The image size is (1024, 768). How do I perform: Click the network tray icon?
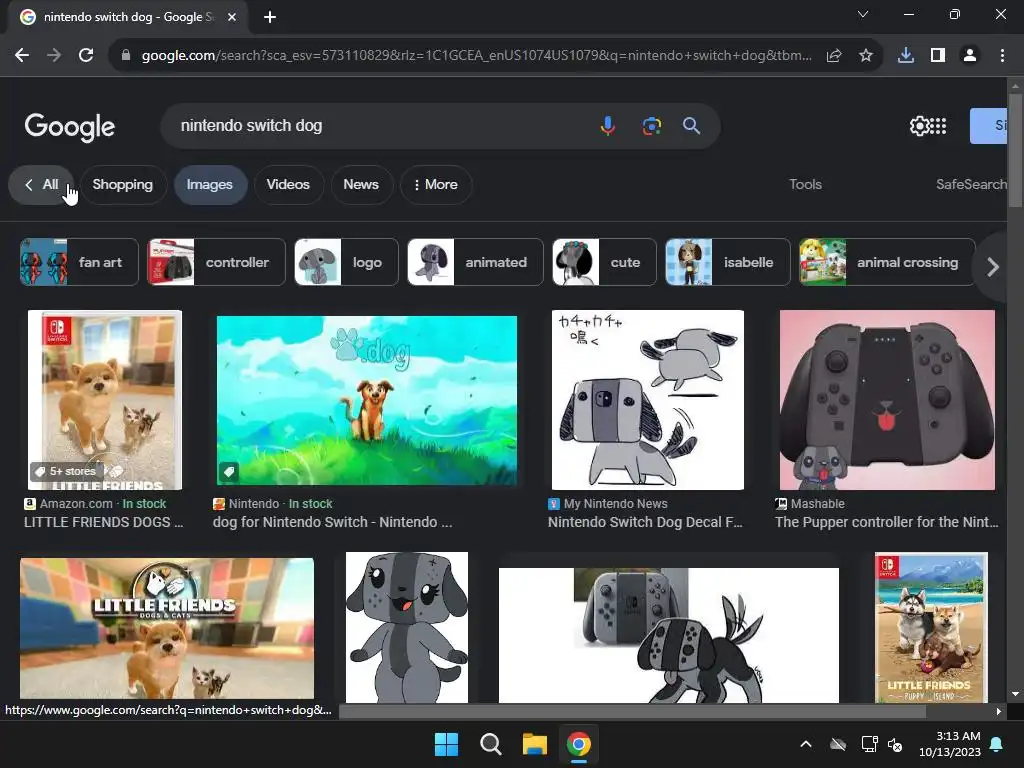pyautogui.click(x=869, y=744)
